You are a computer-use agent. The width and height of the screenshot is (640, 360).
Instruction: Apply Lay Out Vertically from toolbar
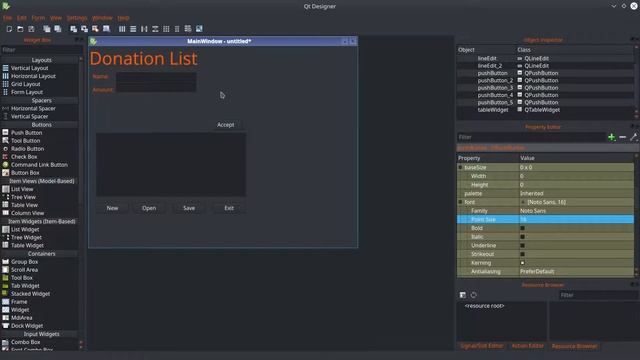133,29
